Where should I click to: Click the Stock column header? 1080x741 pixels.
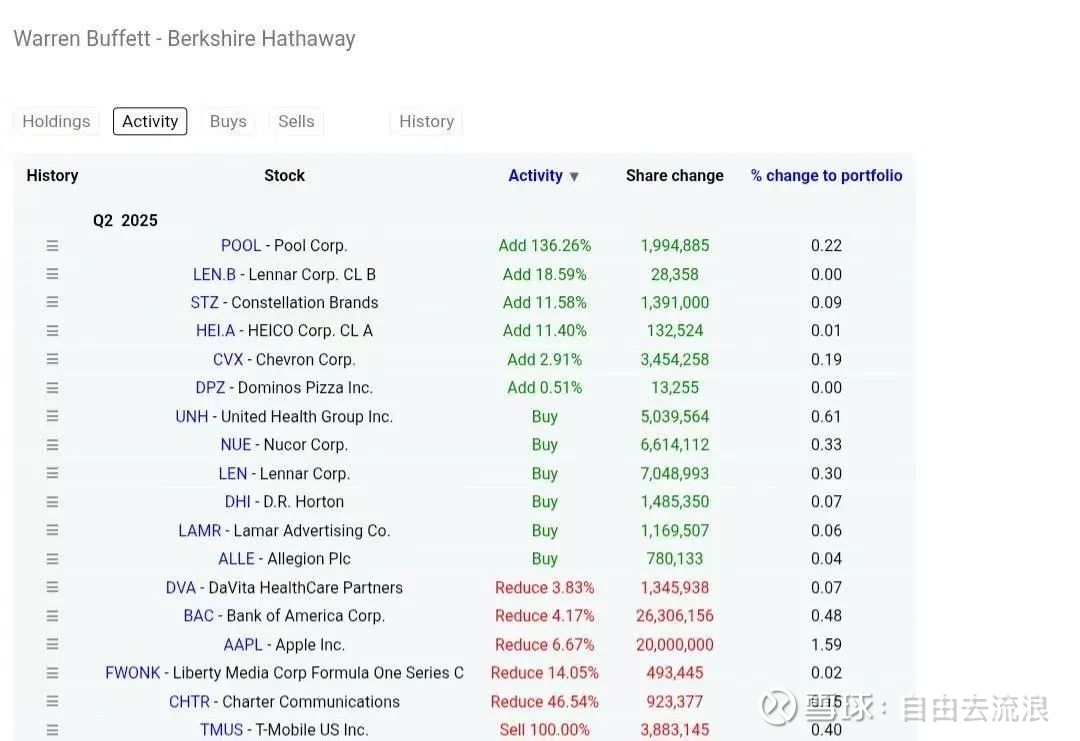click(x=284, y=176)
